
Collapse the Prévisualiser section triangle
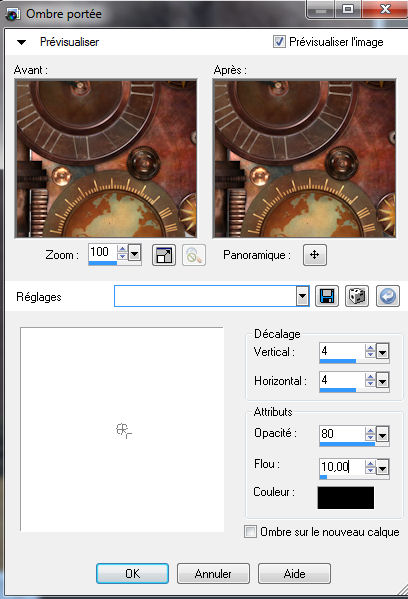pyautogui.click(x=21, y=42)
